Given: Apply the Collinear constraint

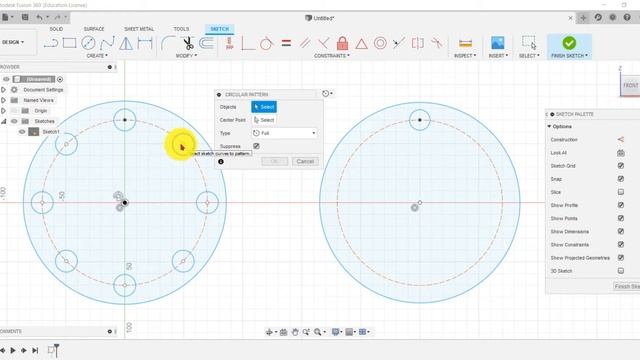Looking at the screenshot, I should click(399, 43).
